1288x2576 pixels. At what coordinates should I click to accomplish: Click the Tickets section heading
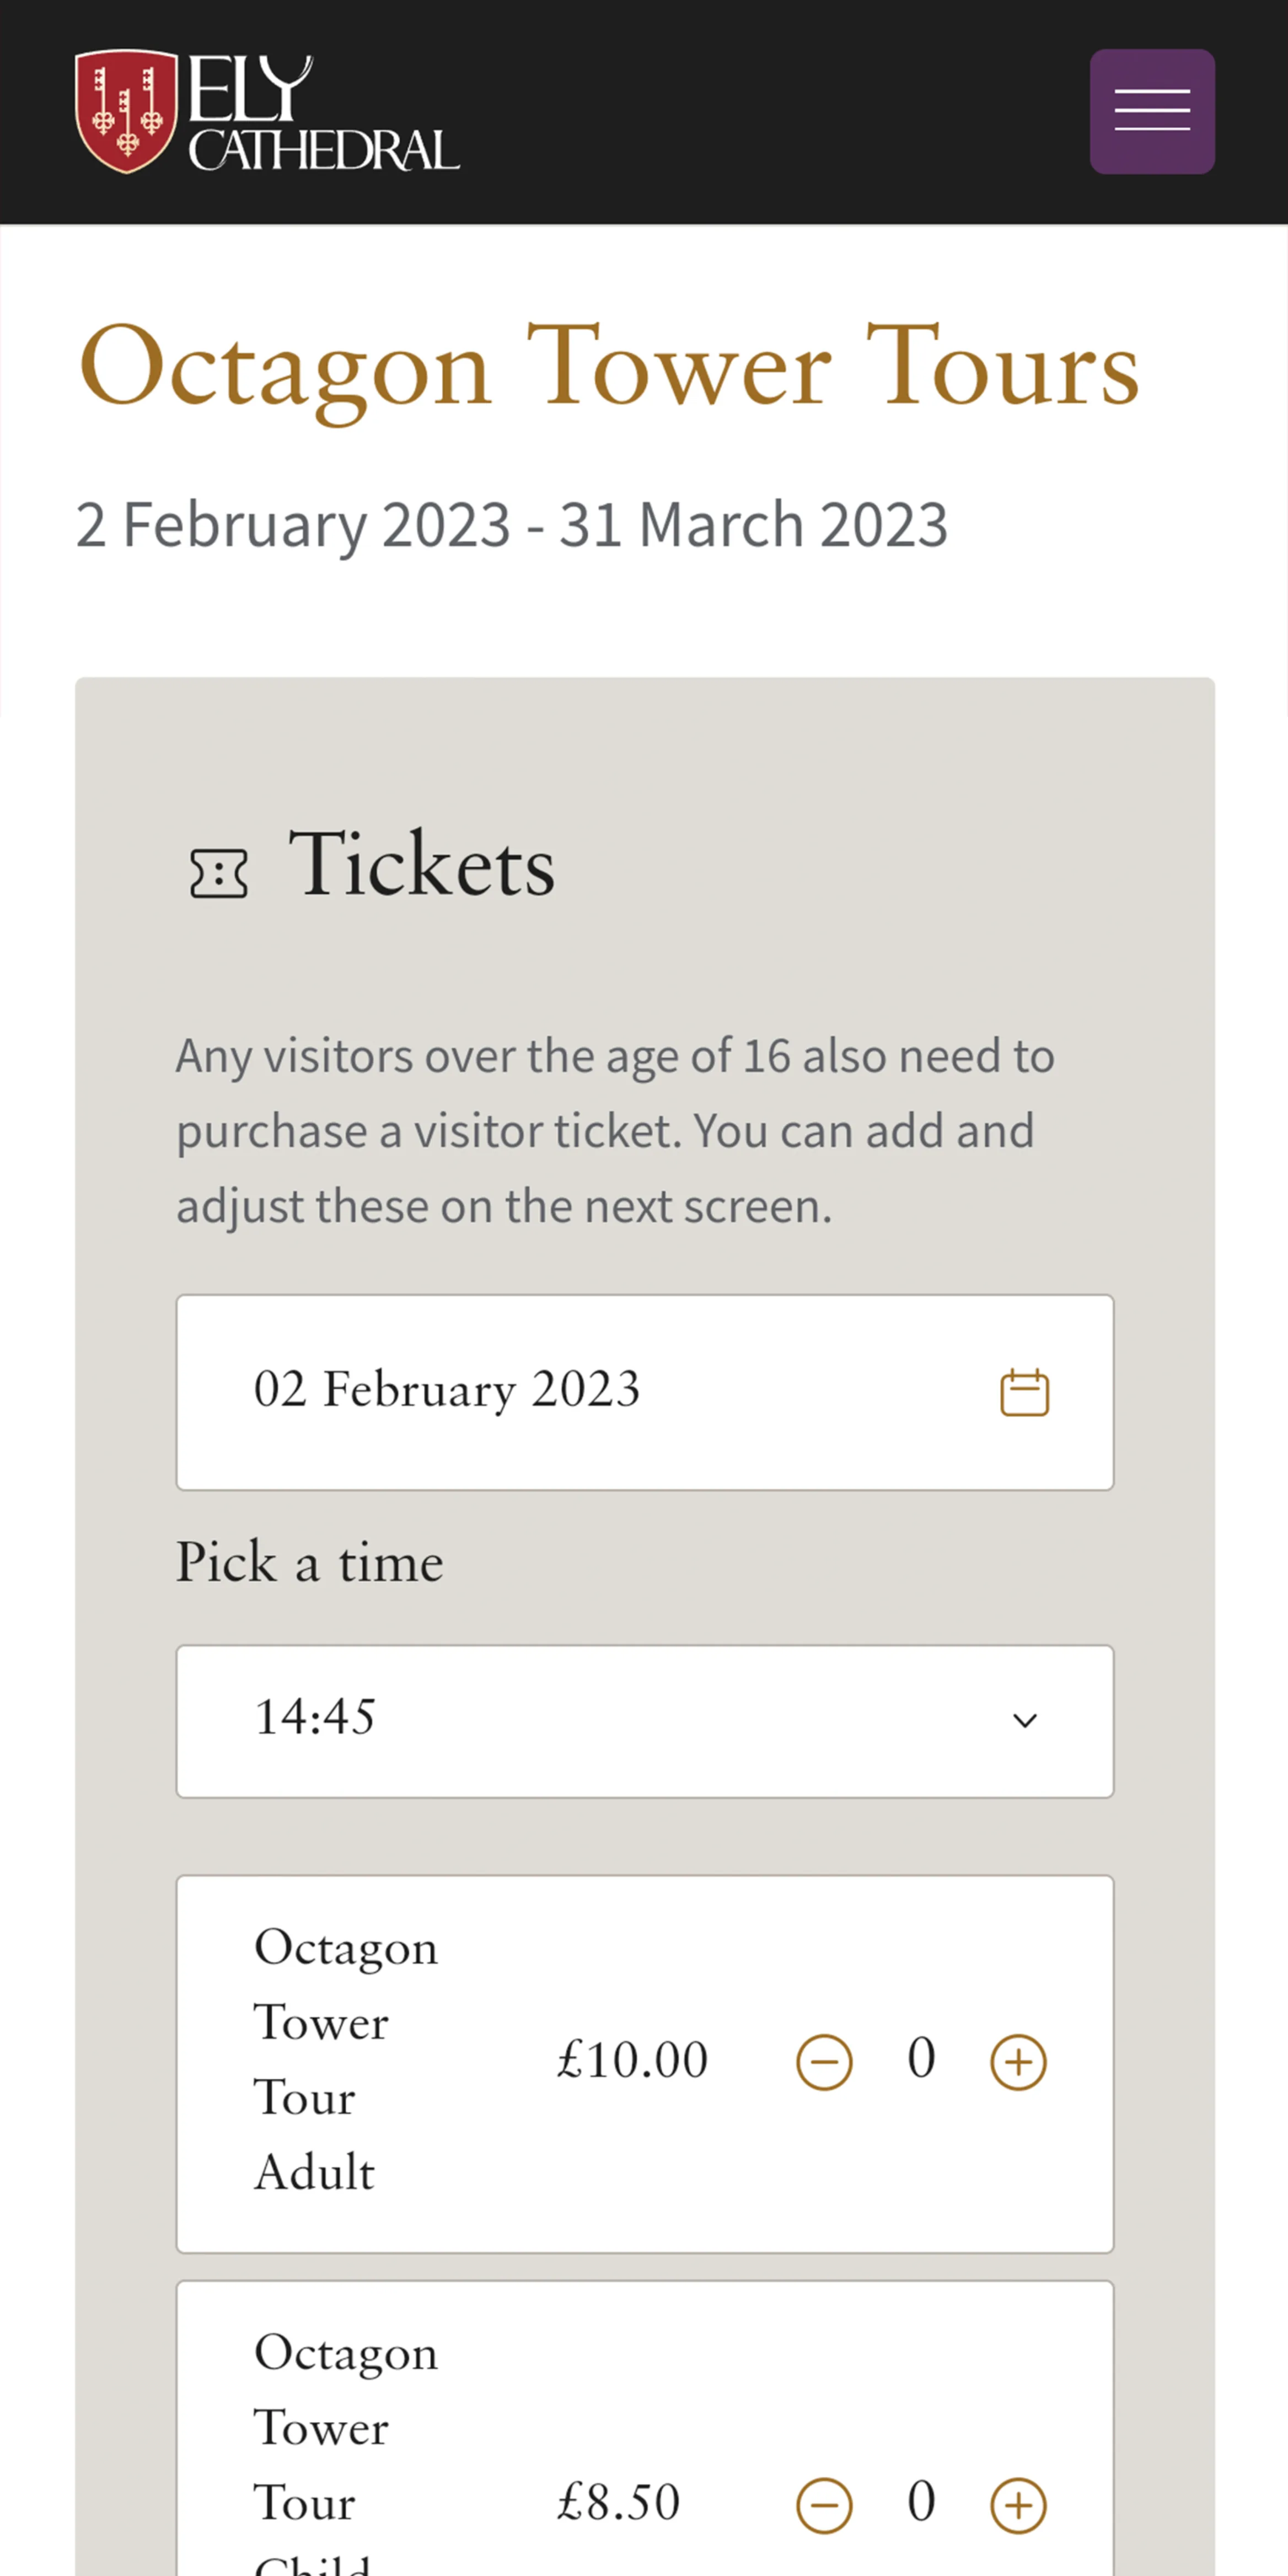pos(421,865)
